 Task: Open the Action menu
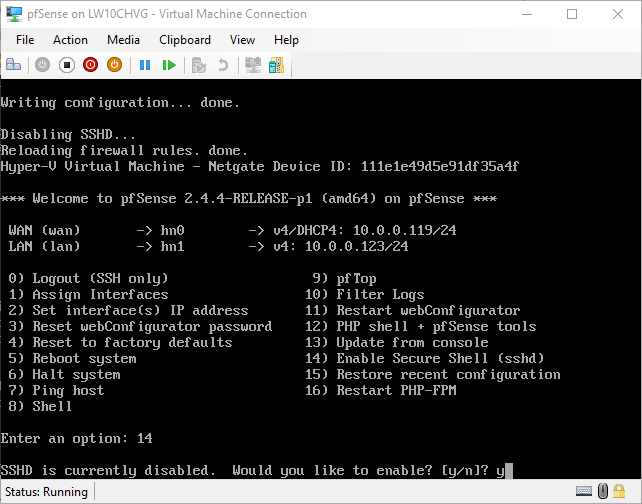click(x=70, y=40)
